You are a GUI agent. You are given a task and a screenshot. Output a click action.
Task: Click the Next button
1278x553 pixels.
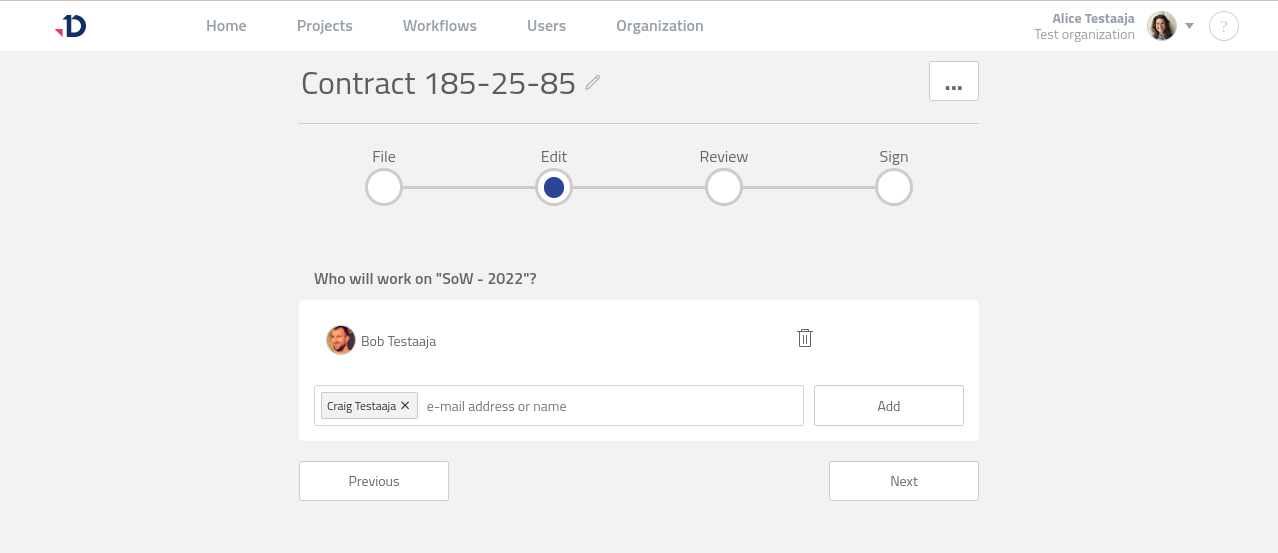click(903, 481)
